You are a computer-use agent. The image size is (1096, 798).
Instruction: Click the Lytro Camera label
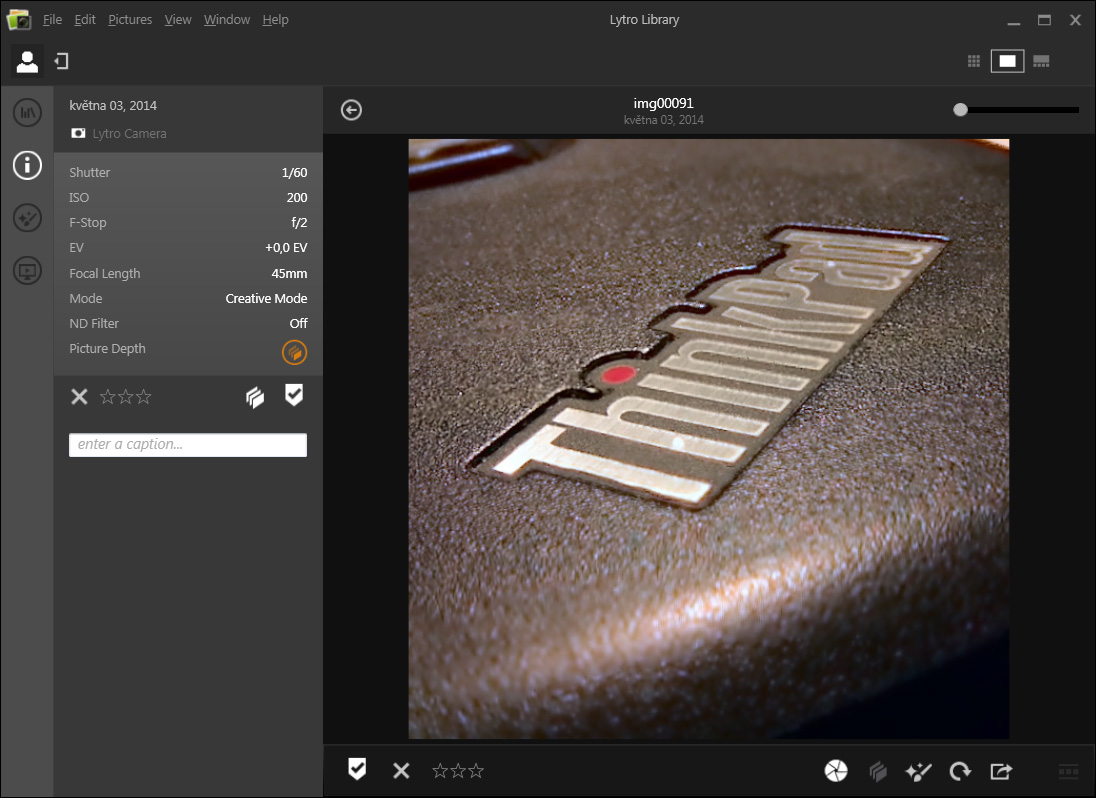click(129, 133)
